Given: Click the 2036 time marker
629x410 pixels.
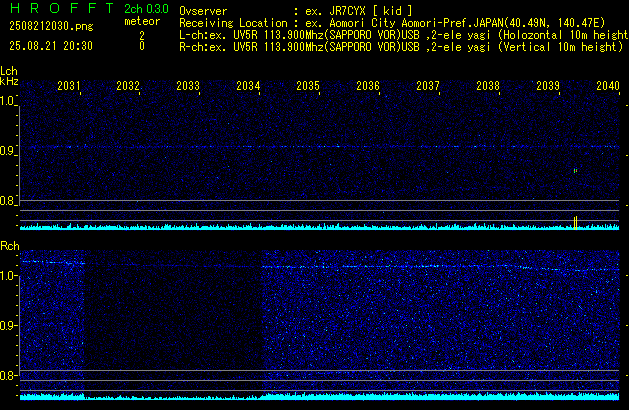Looking at the screenshot, I should 368,86.
